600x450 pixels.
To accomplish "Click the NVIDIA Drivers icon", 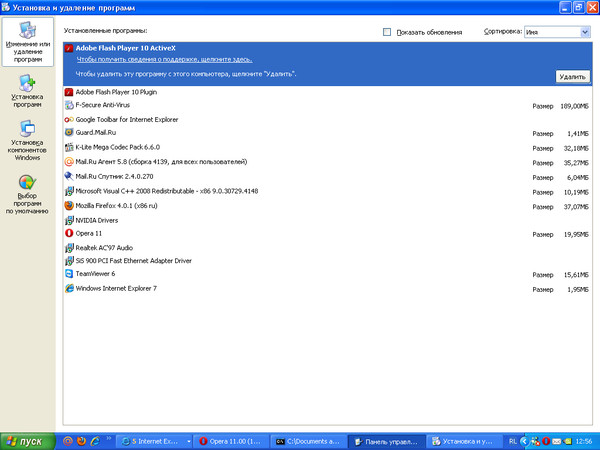I will (x=69, y=220).
